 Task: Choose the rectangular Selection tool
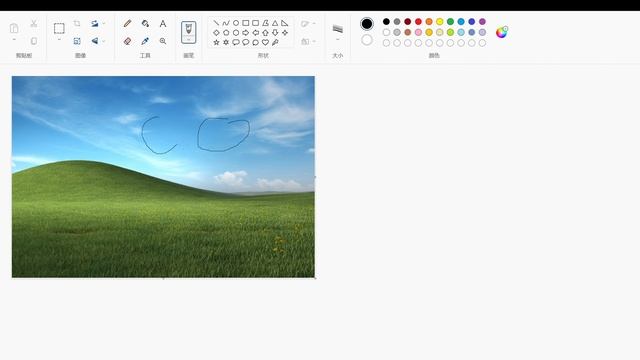tap(59, 28)
